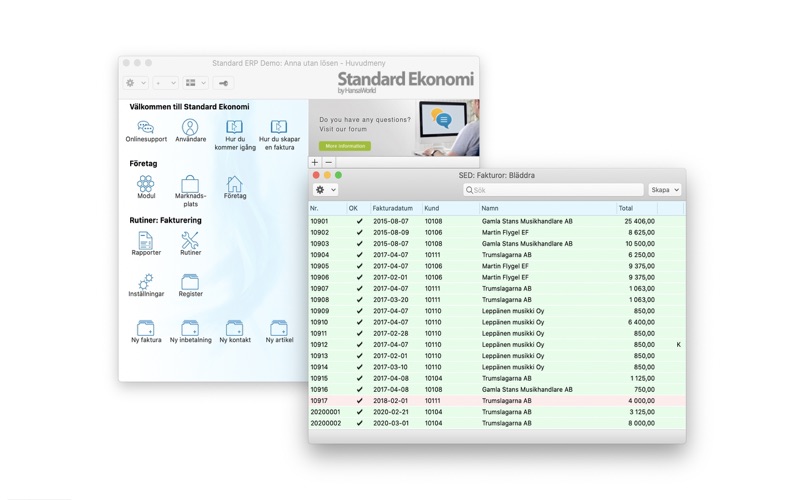Open gear menu in Huvudmeny toolbar
Screen dimensions: 800x500
tap(136, 83)
